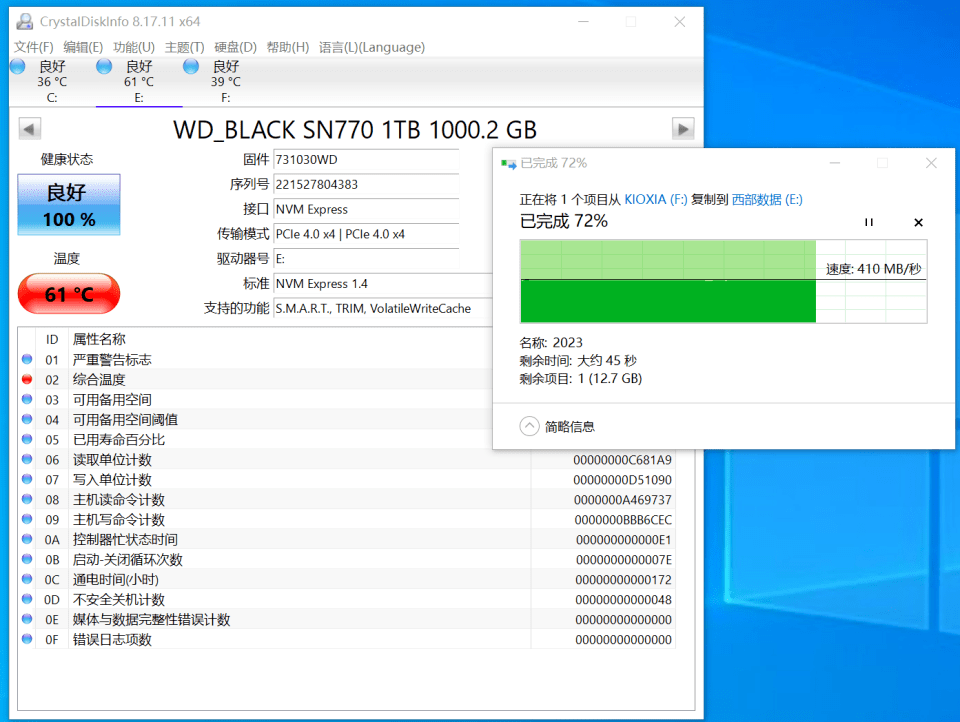Select raw value 00000000C681A9
This screenshot has height=722, width=960.
pos(622,460)
